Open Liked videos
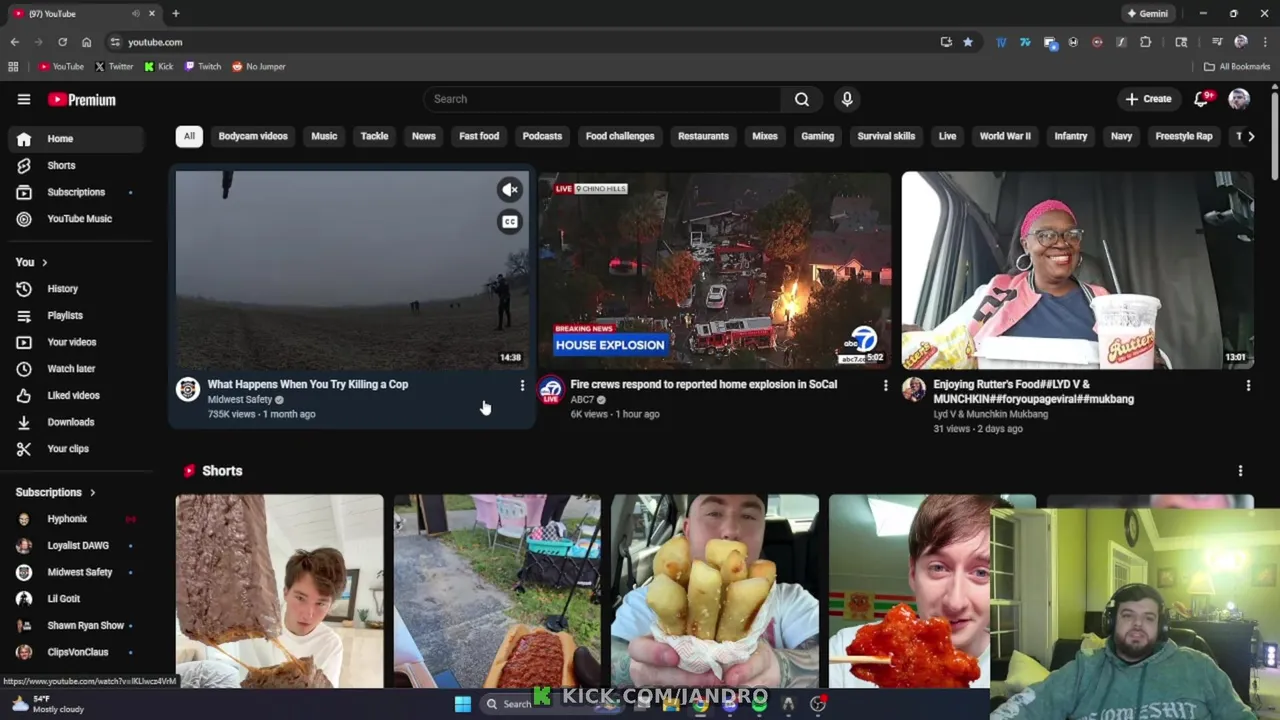 click(76, 395)
